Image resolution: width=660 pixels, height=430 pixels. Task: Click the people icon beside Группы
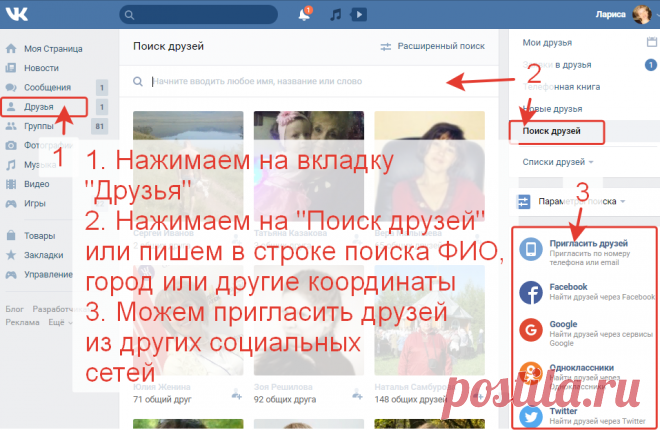[x=11, y=126]
